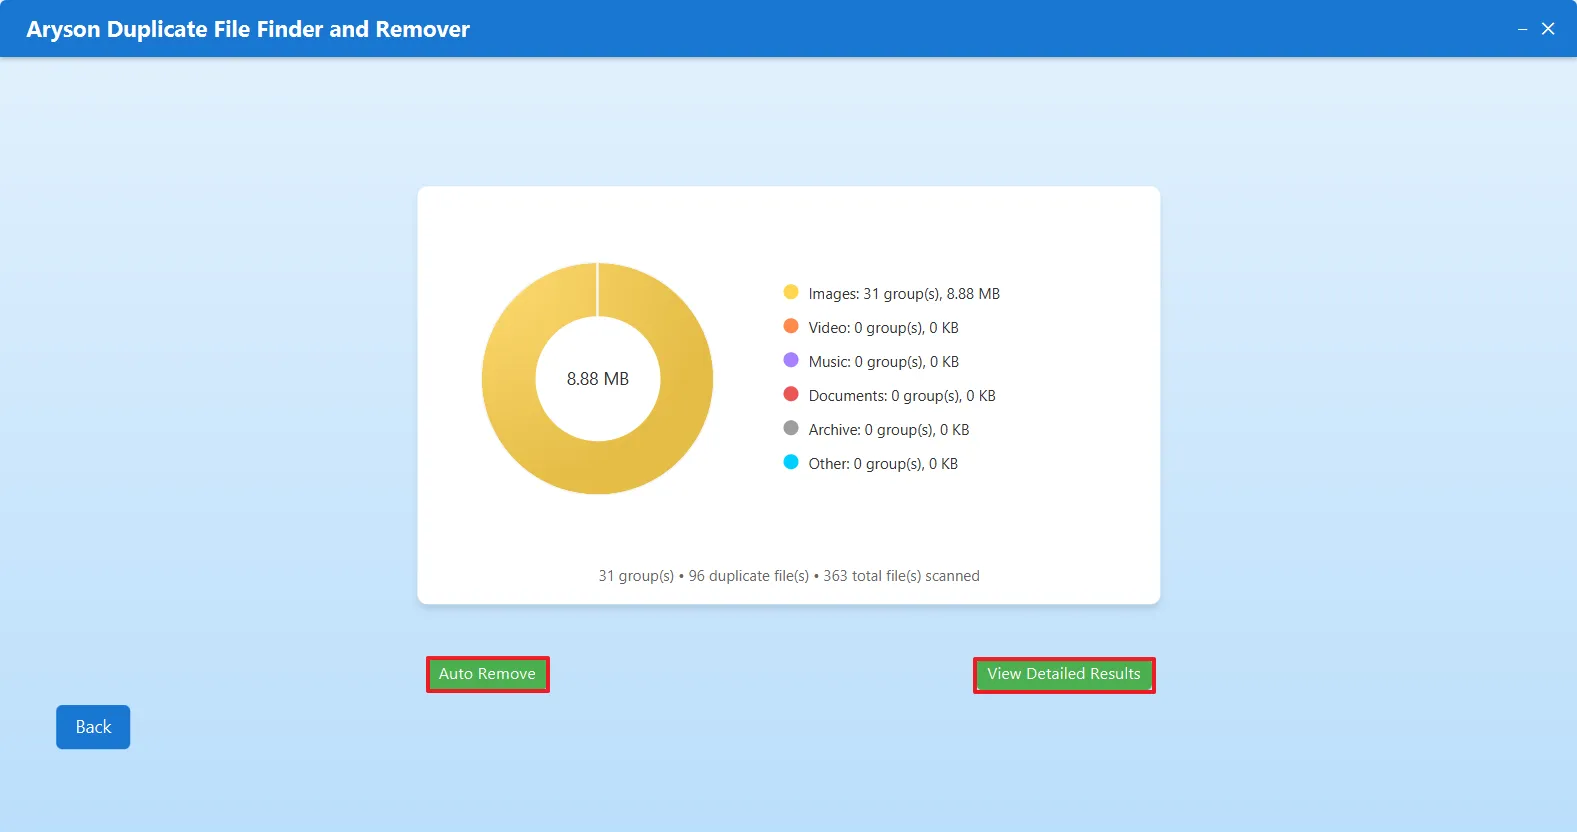
Task: Click the cyan Other legend dot
Action: tap(791, 462)
